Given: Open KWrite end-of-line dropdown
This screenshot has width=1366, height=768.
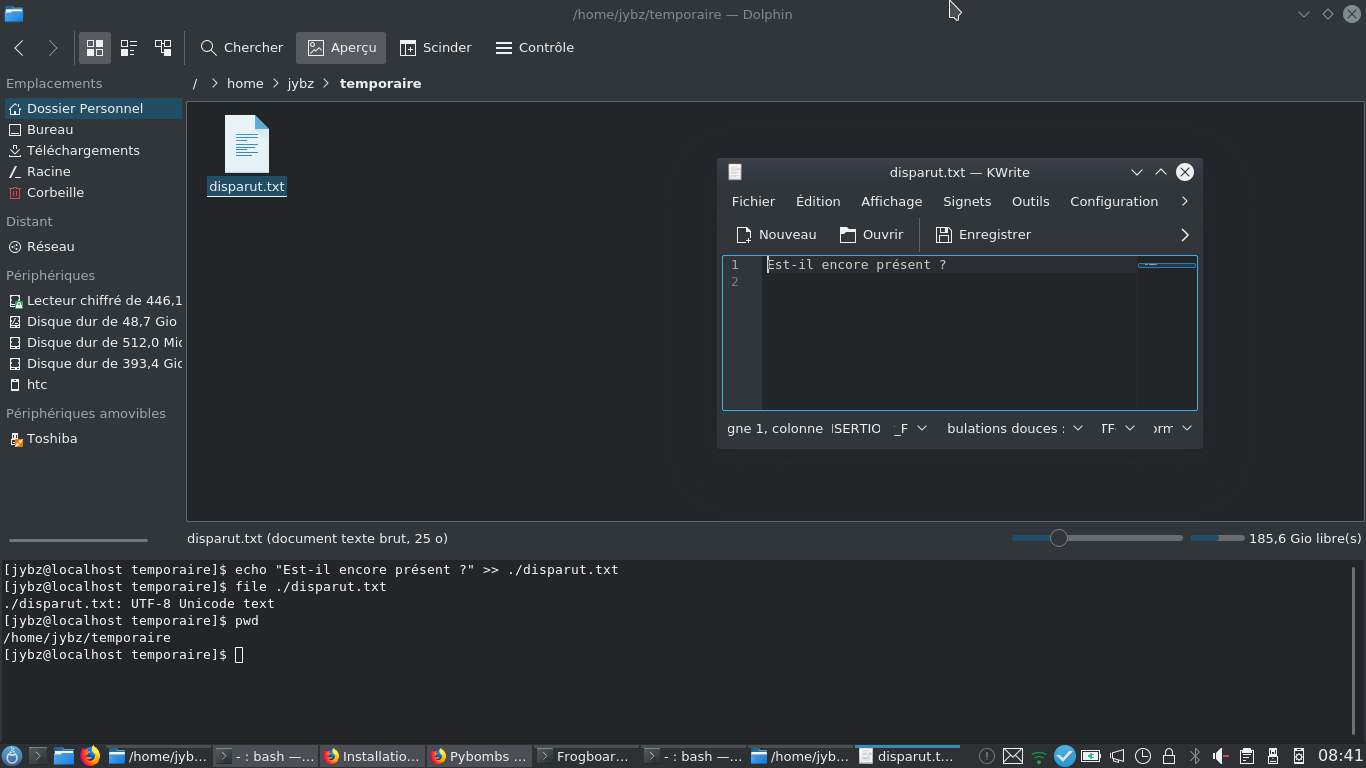Looking at the screenshot, I should (x=910, y=428).
